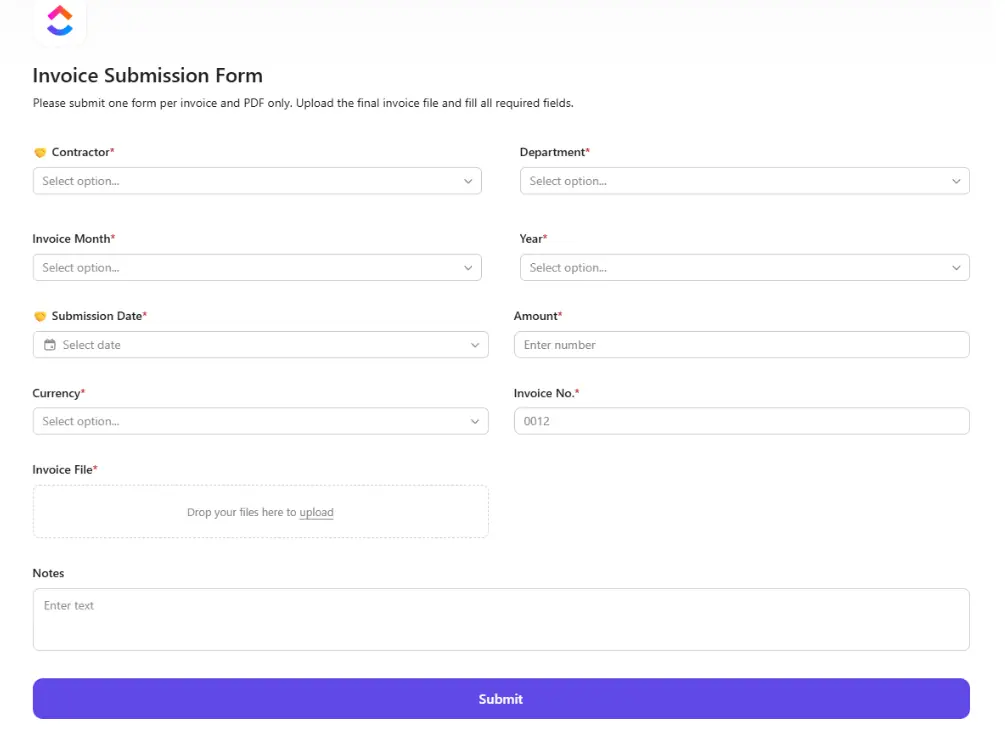1005x737 pixels.
Task: Click the ClickUp logo icon
Action: click(x=60, y=21)
